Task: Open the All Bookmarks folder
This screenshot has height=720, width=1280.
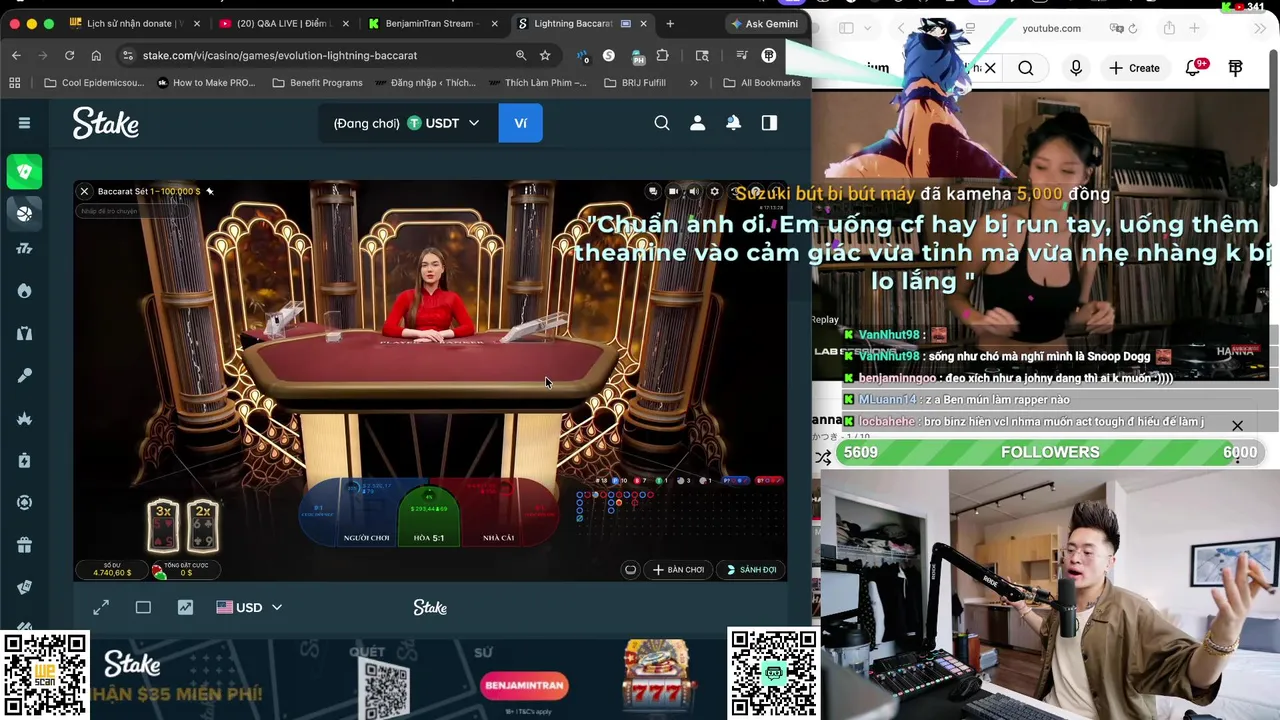Action: pyautogui.click(x=761, y=83)
